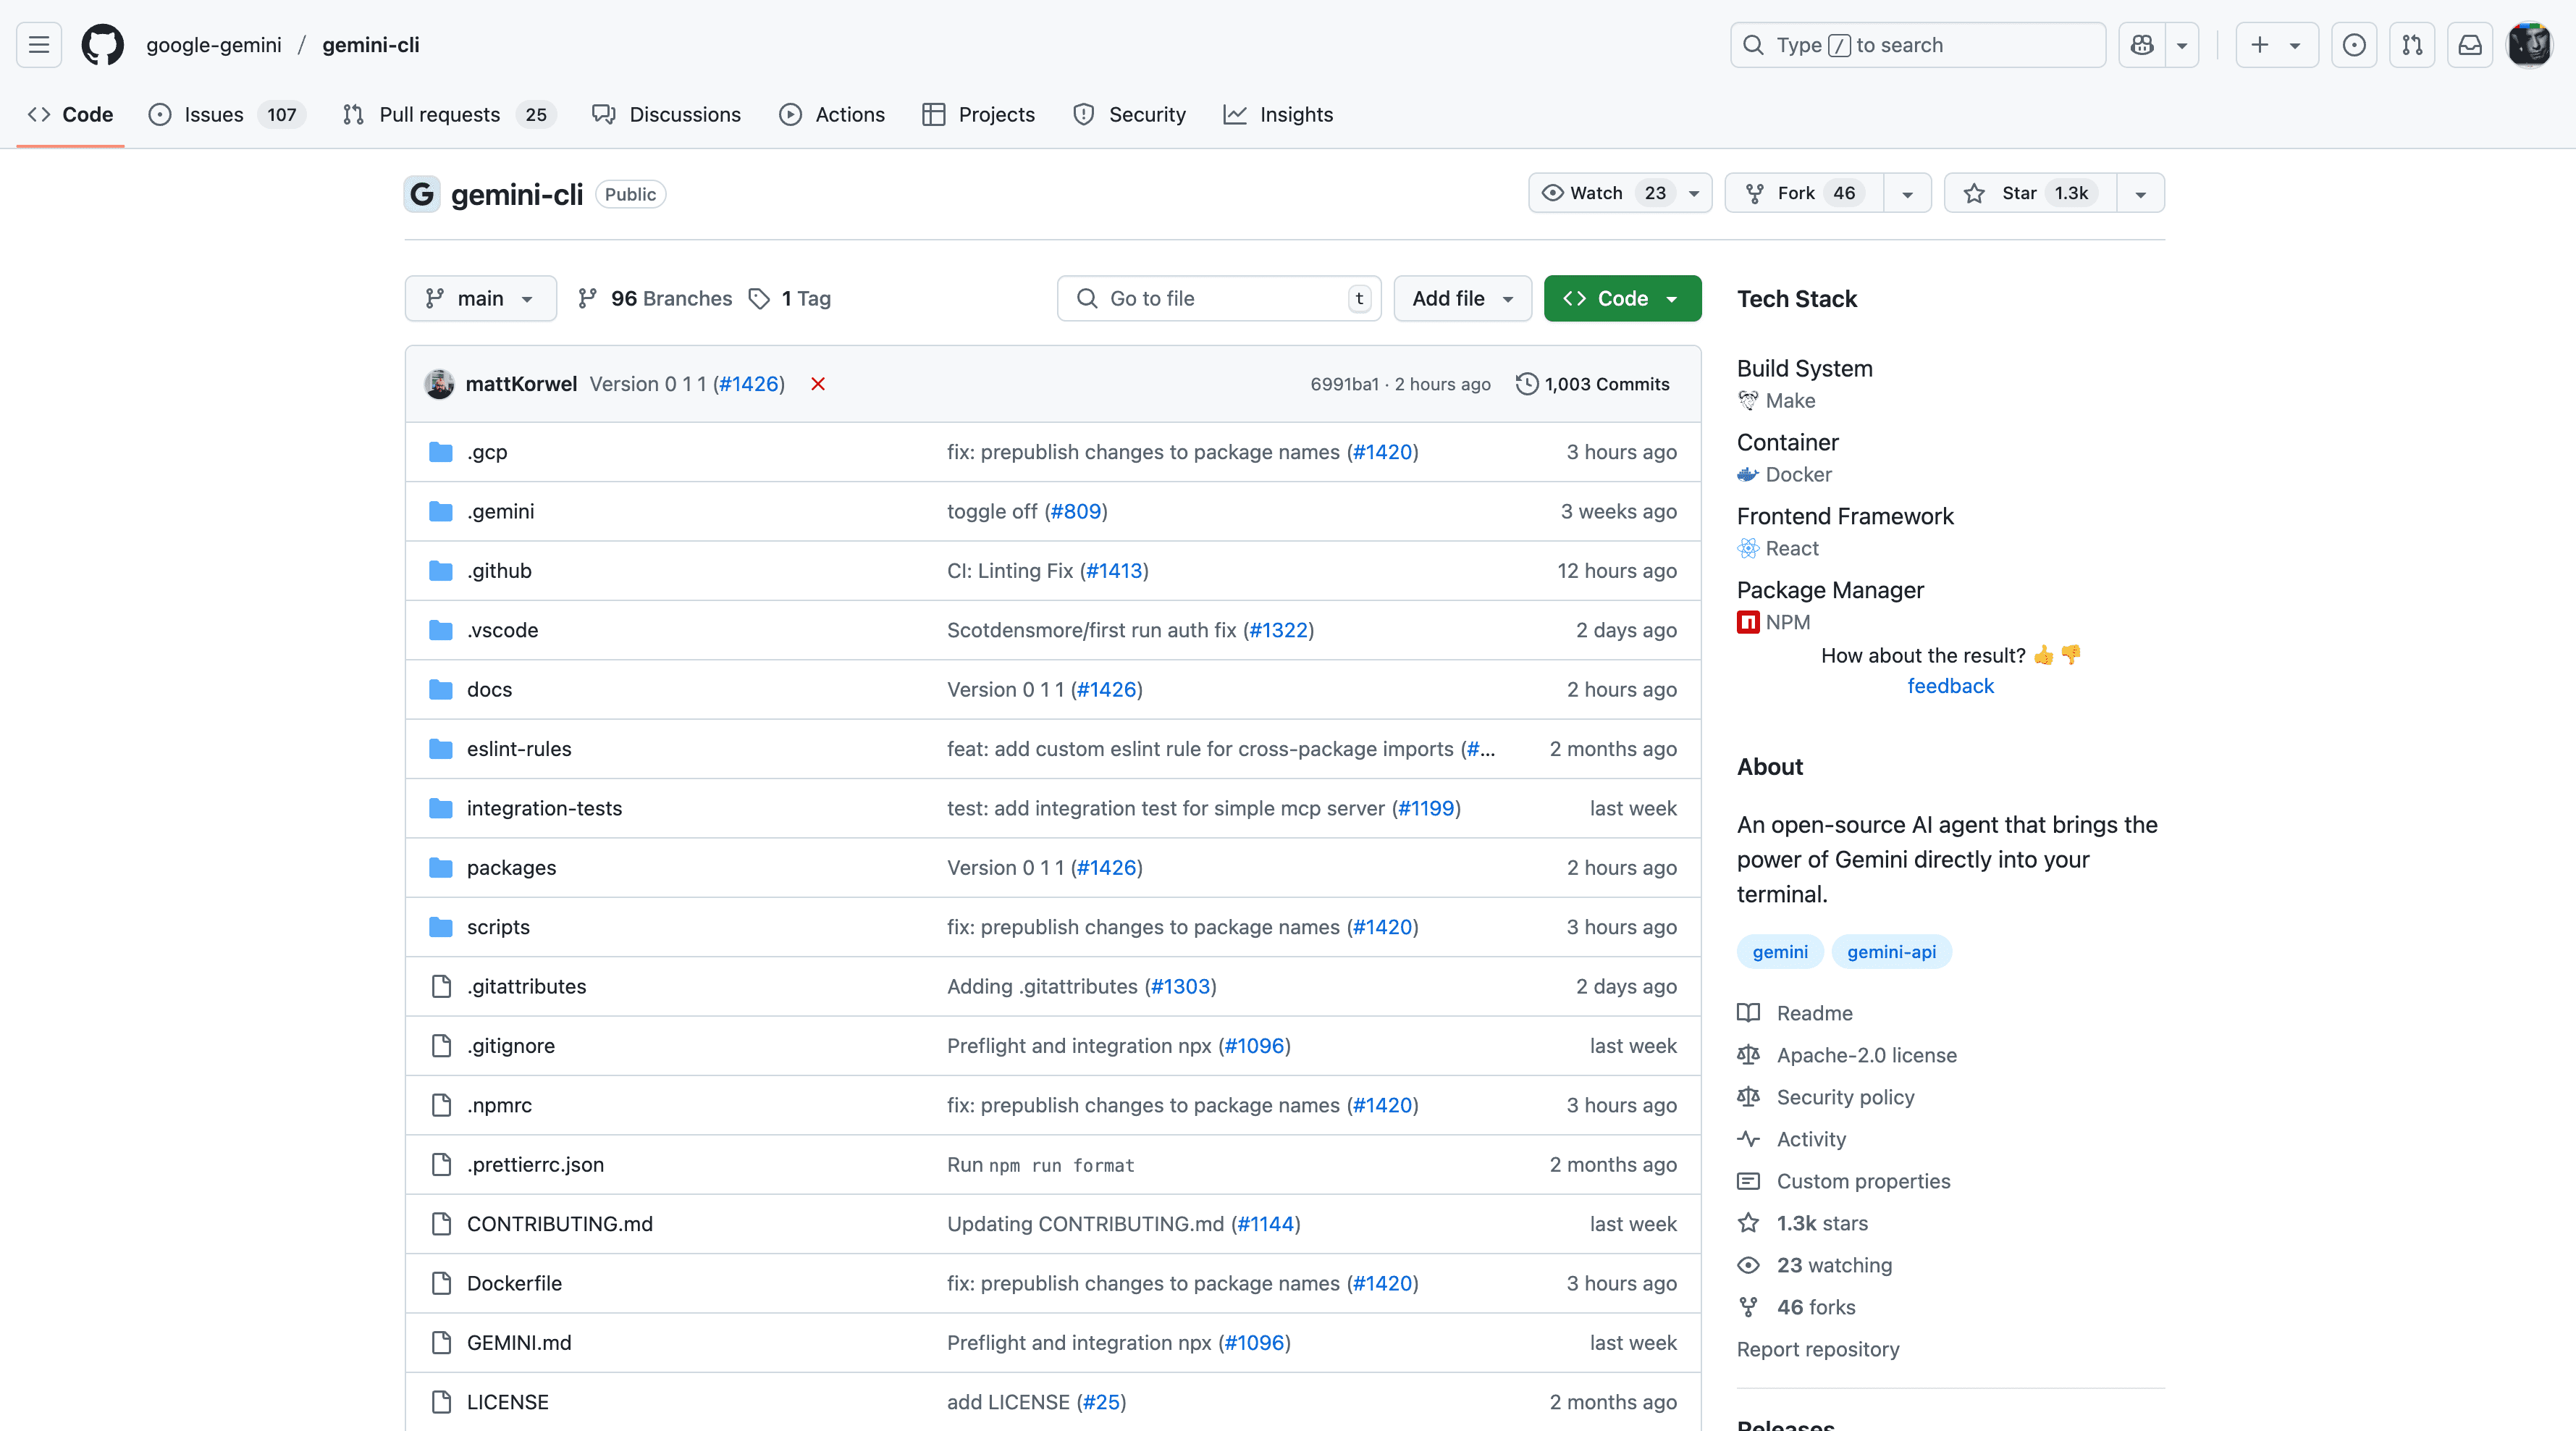Switch to the Projects tab

point(979,114)
